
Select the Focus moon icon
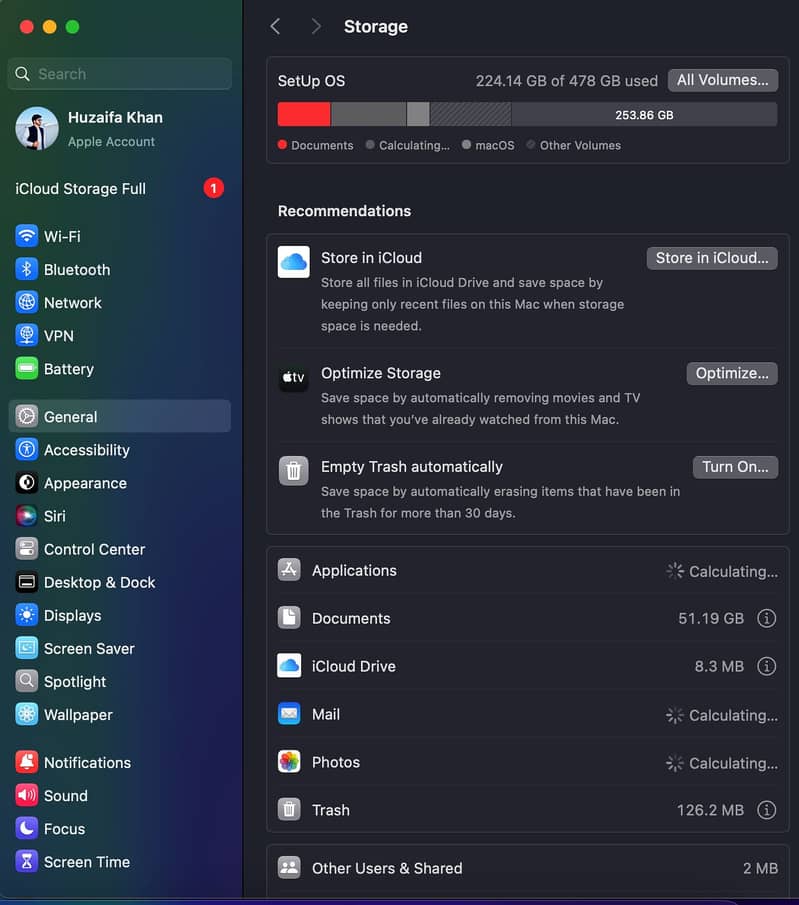pyautogui.click(x=27, y=829)
